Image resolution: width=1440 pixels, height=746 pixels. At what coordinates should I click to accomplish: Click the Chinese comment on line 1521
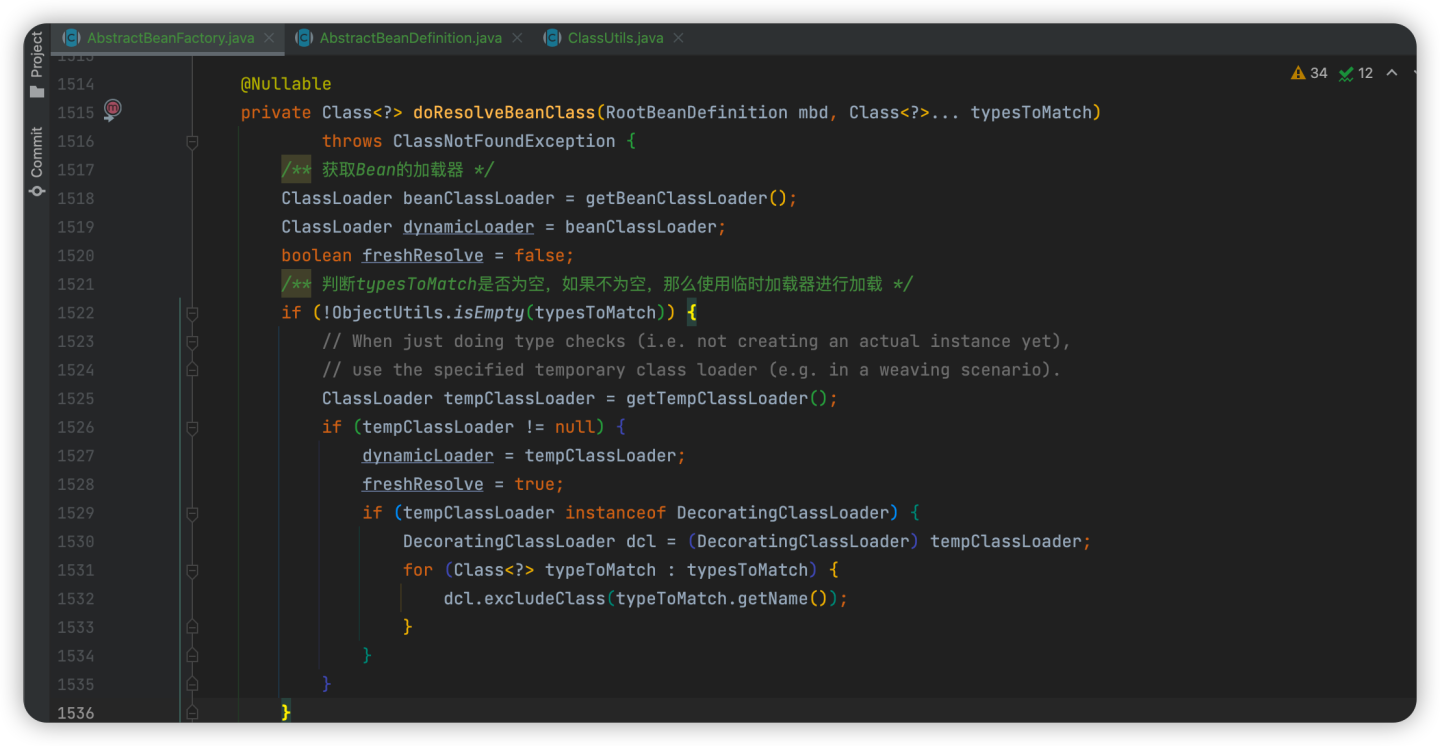pos(596,284)
